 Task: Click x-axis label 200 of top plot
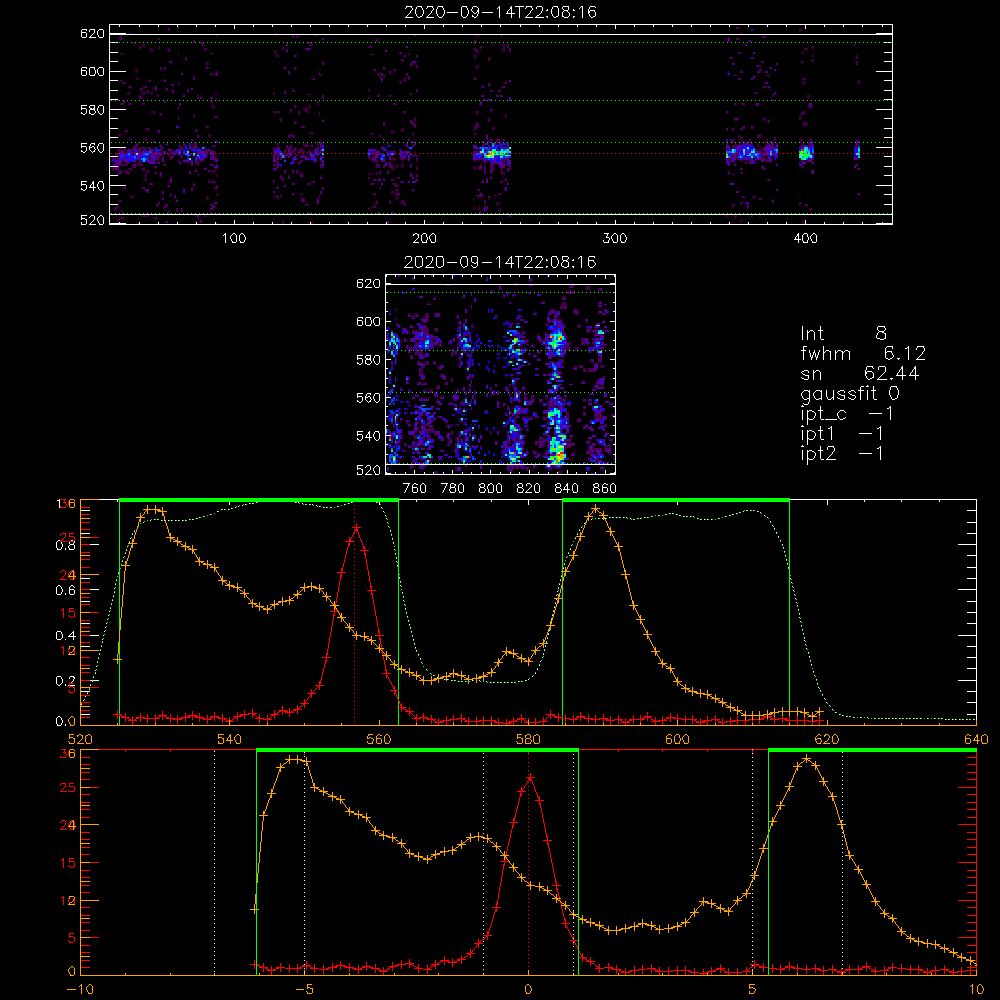click(x=424, y=239)
